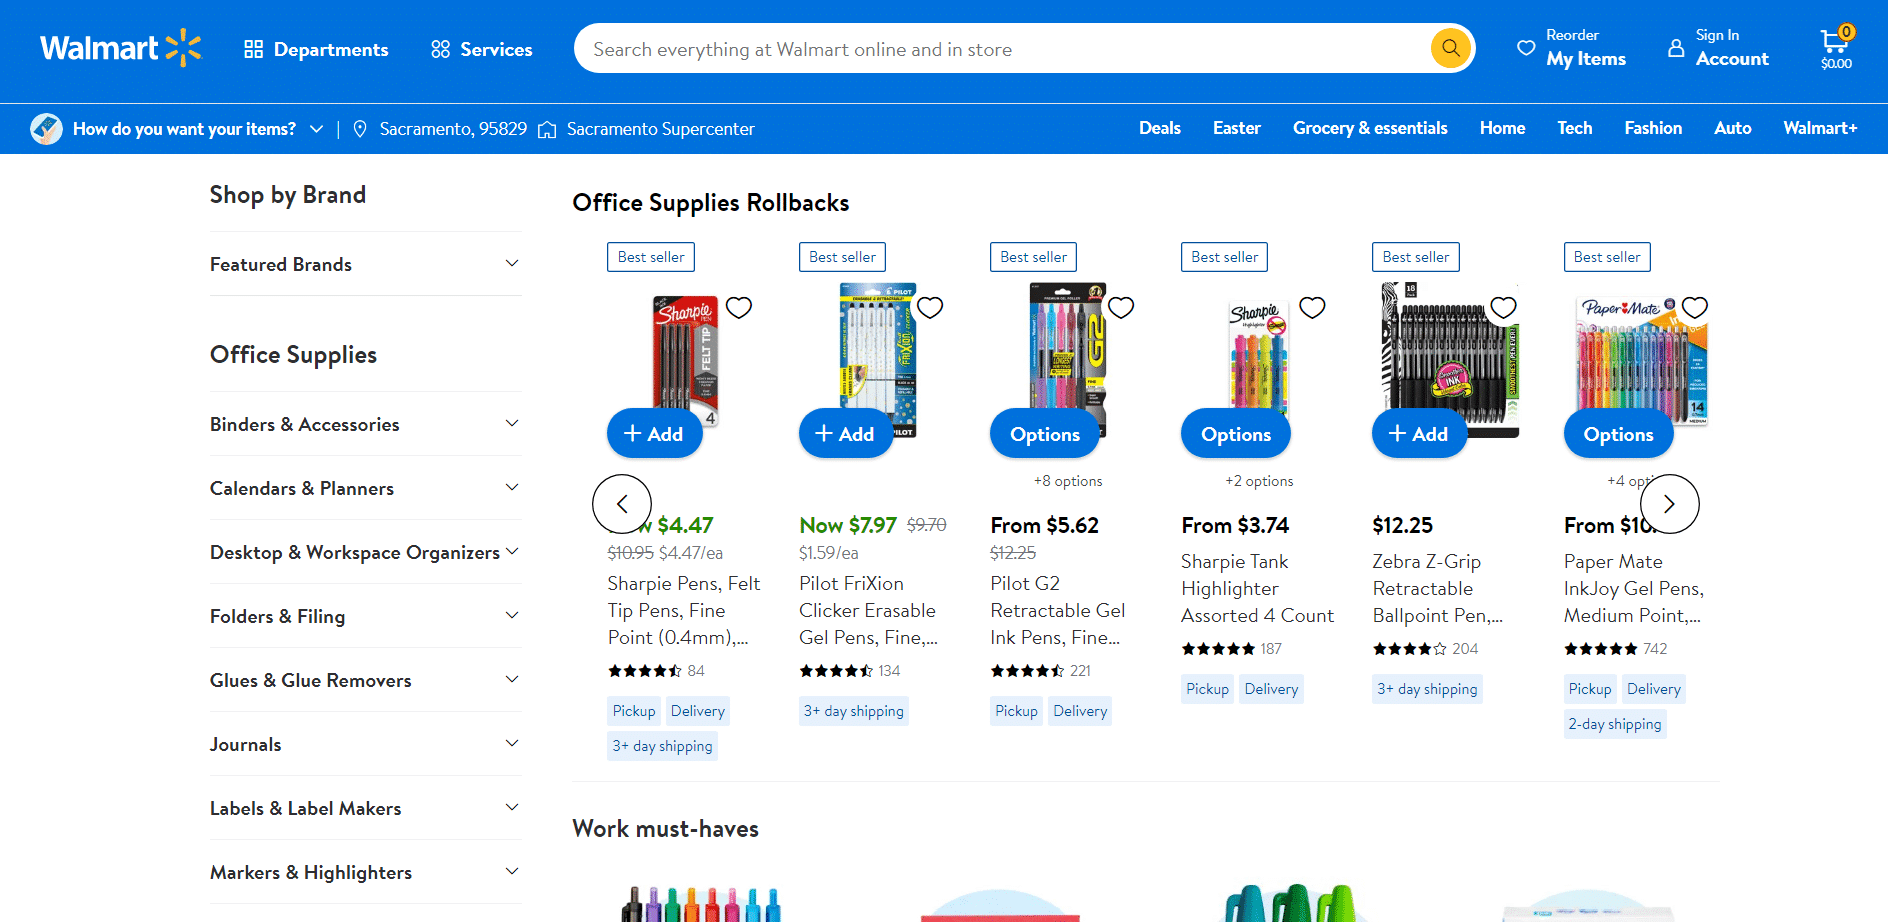Click Sacramento Supercenter store text
1888x922 pixels.
pyautogui.click(x=660, y=129)
